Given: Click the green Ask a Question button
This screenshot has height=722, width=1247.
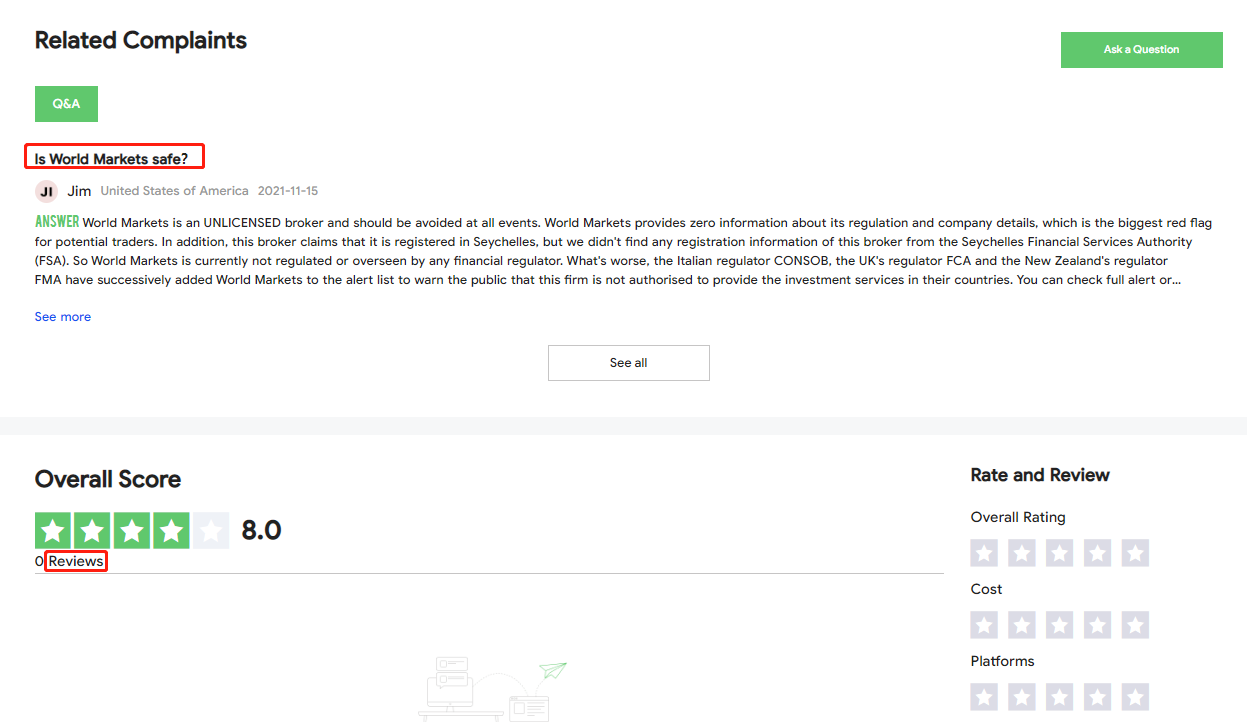Looking at the screenshot, I should pos(1141,49).
